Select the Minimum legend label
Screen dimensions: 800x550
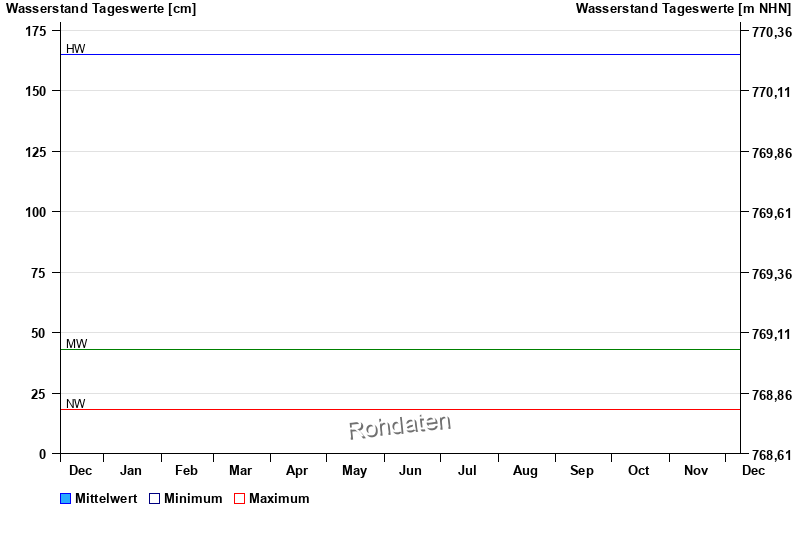[x=193, y=498]
